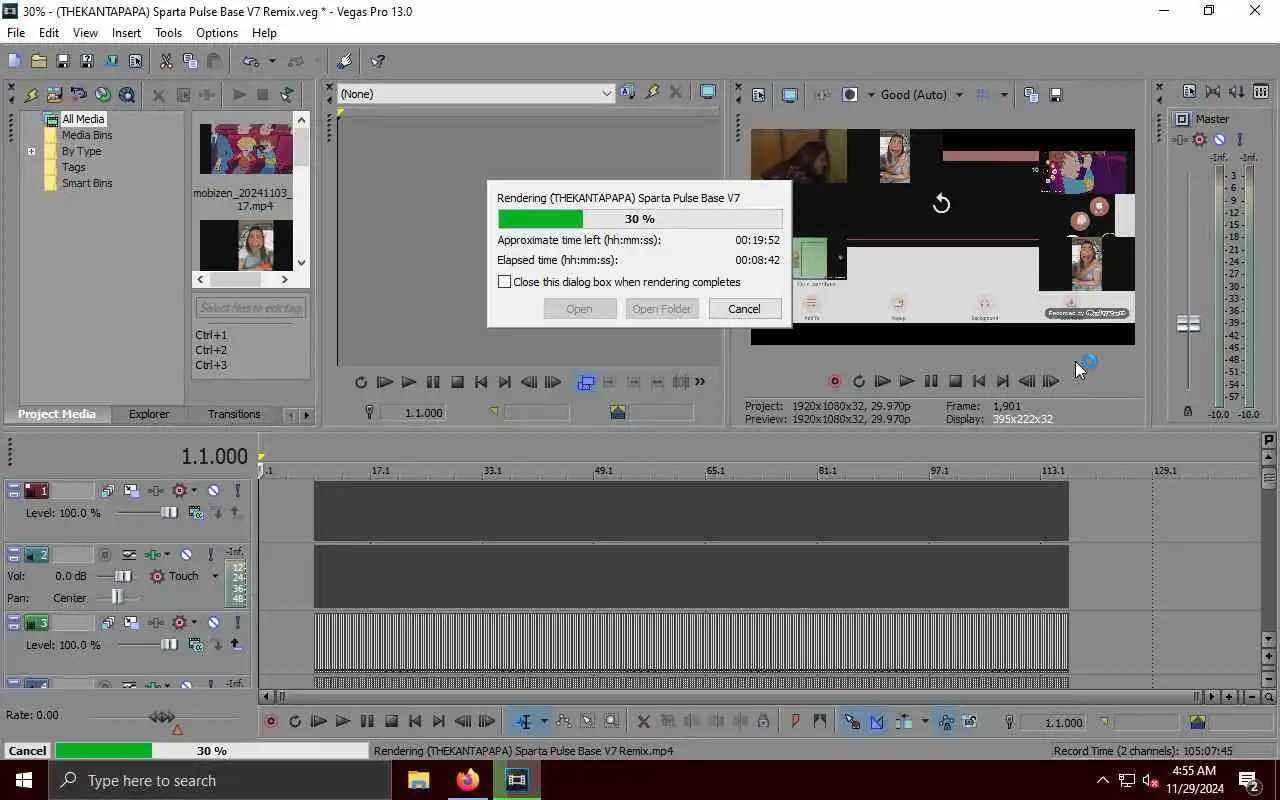This screenshot has height=800, width=1280.
Task: Toggle Arm for Record on audio track 2
Action: (x=104, y=555)
